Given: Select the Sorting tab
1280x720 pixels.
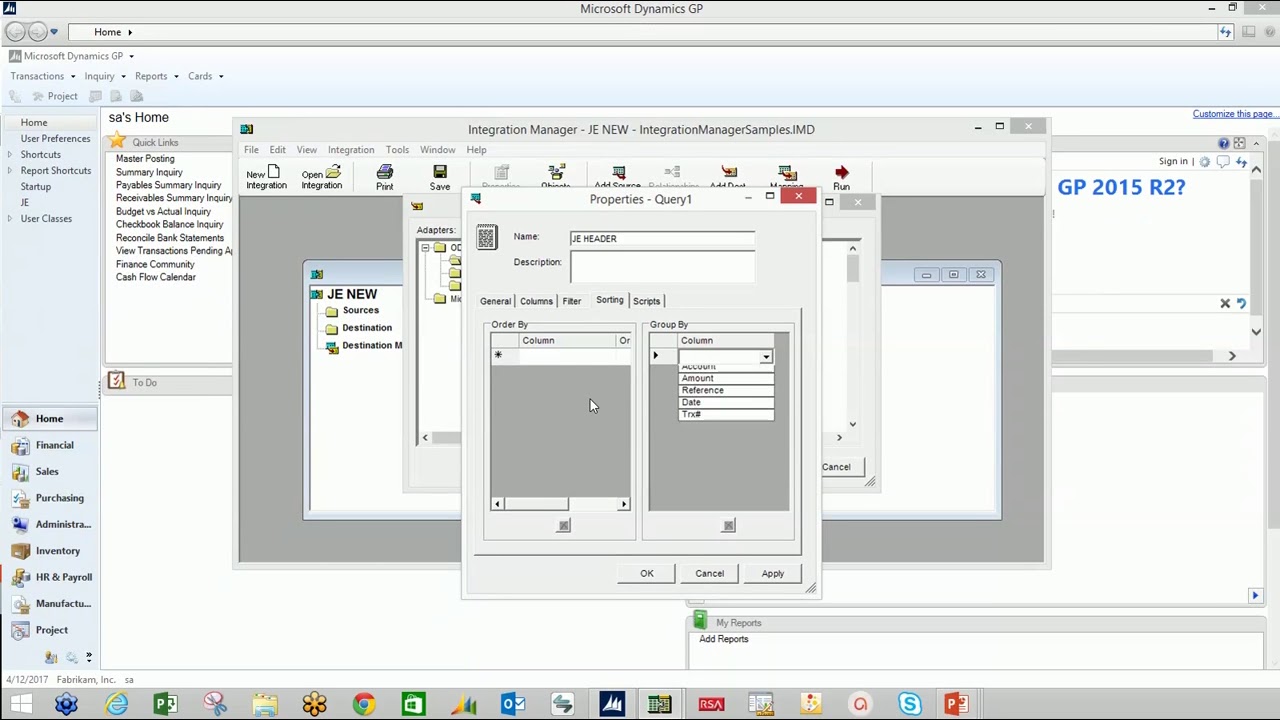Looking at the screenshot, I should [609, 300].
